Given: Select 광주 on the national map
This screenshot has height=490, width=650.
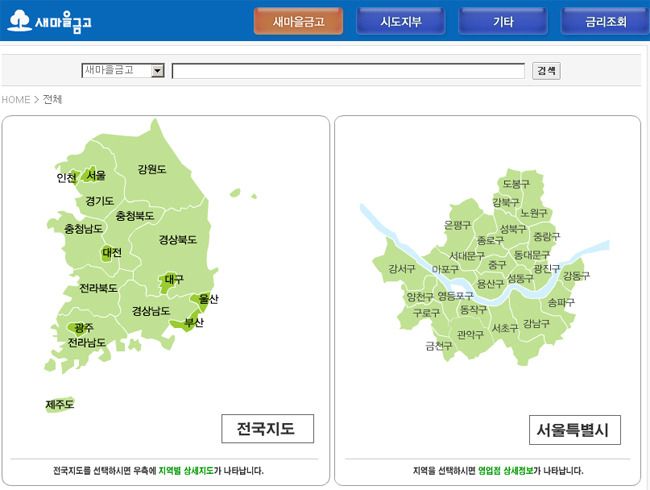Looking at the screenshot, I should pyautogui.click(x=84, y=328).
